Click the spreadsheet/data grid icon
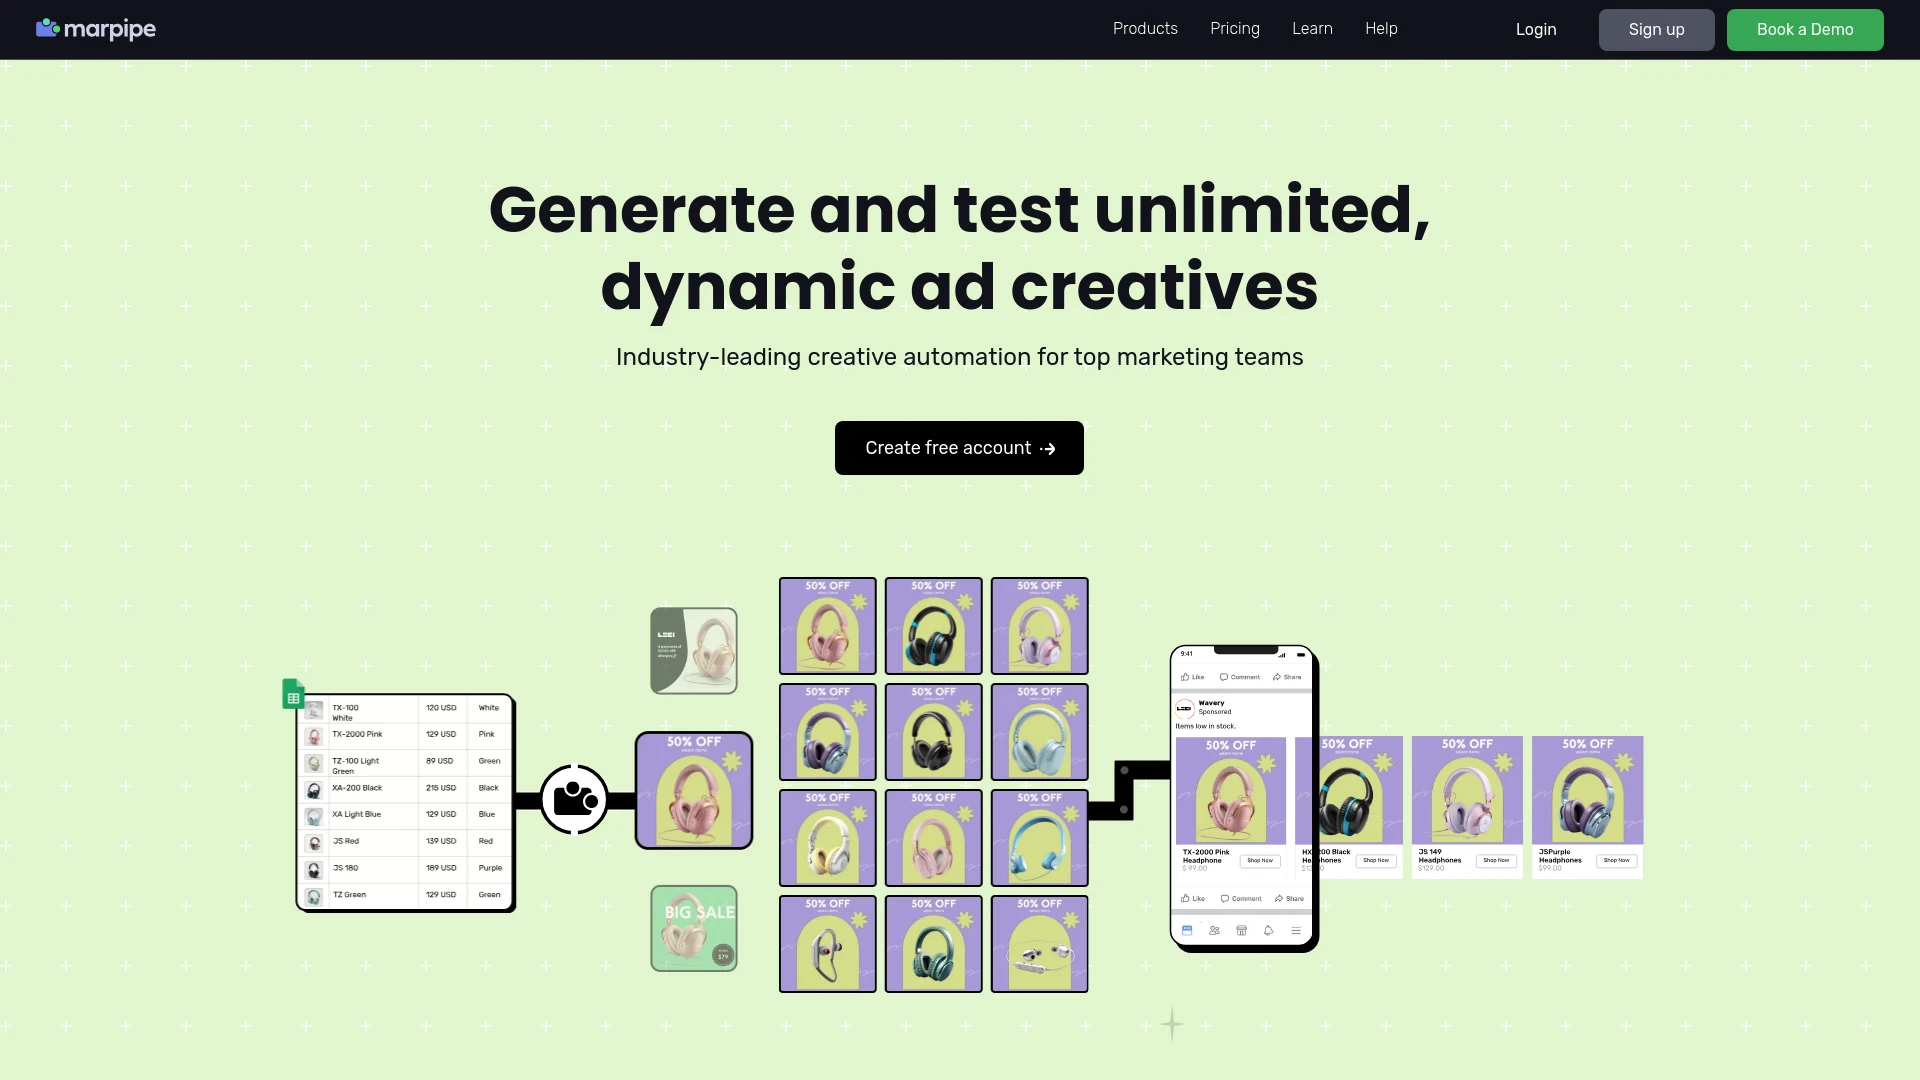The height and width of the screenshot is (1080, 1920). 293,695
